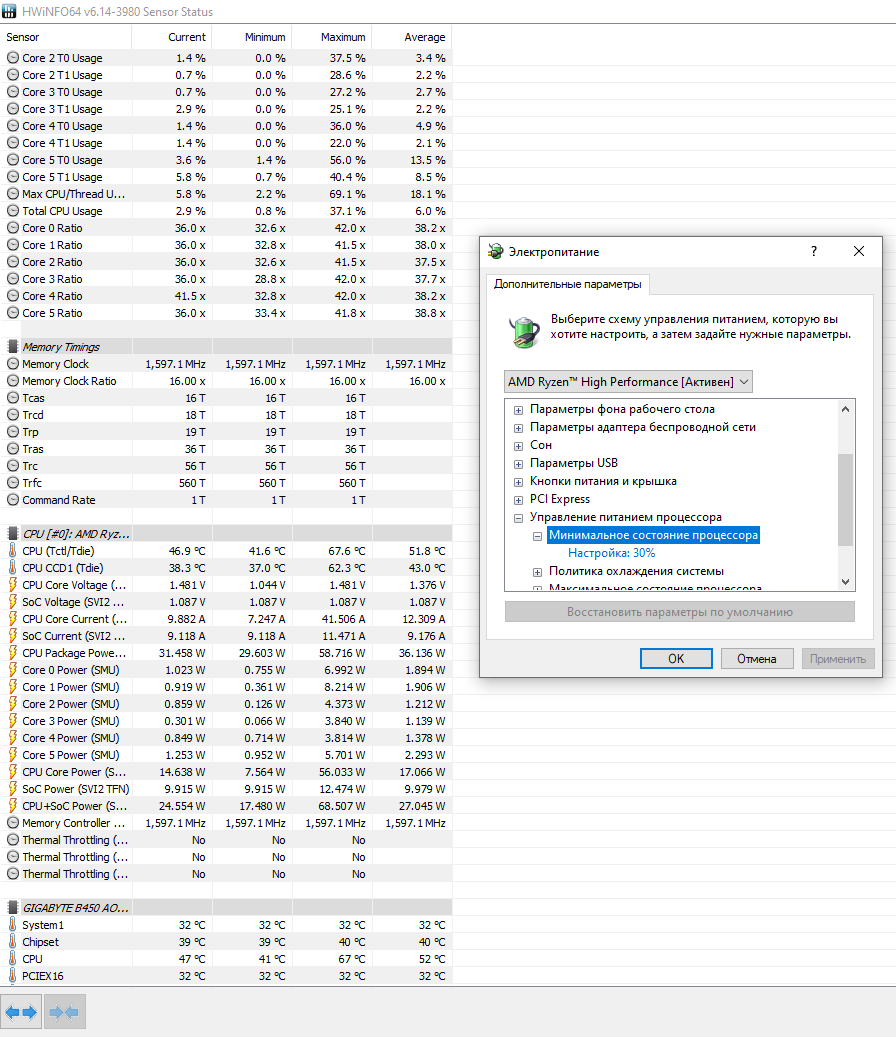The width and height of the screenshot is (896, 1037).
Task: Select the Memory Clock Ratio row
Action: 226,381
